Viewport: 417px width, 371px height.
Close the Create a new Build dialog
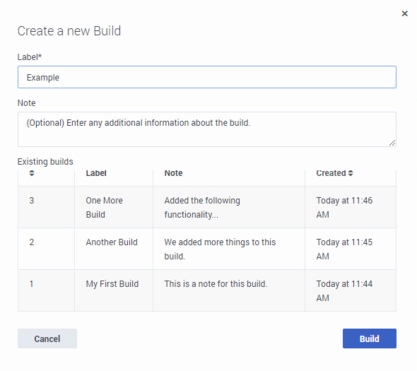[x=405, y=13]
